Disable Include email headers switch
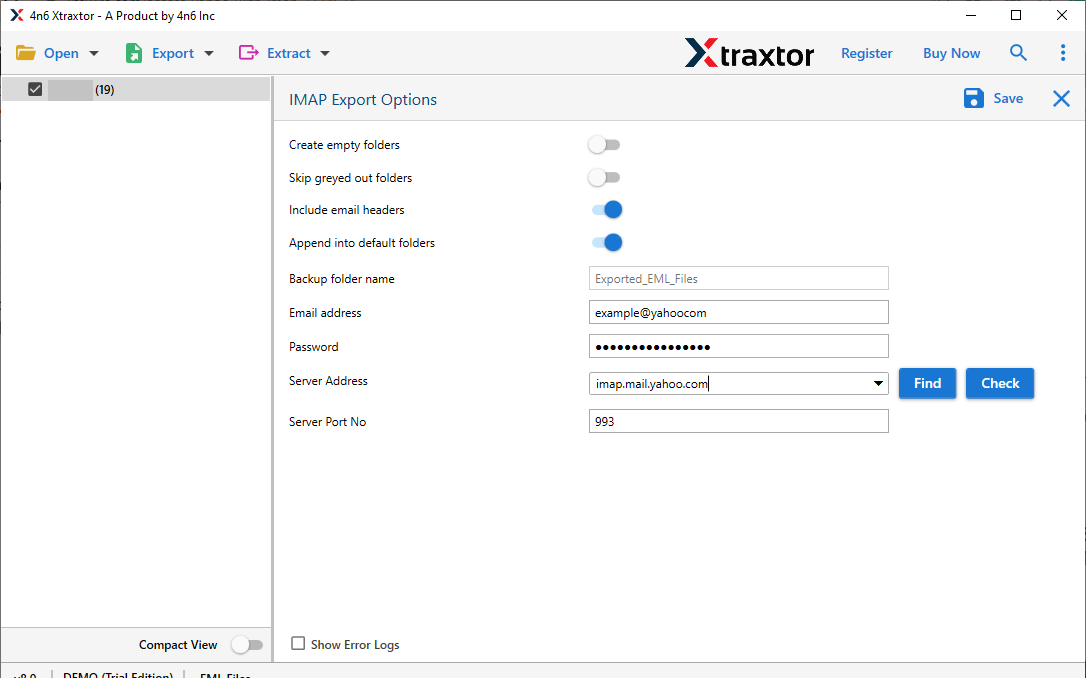The width and height of the screenshot is (1086, 678). pyautogui.click(x=607, y=210)
